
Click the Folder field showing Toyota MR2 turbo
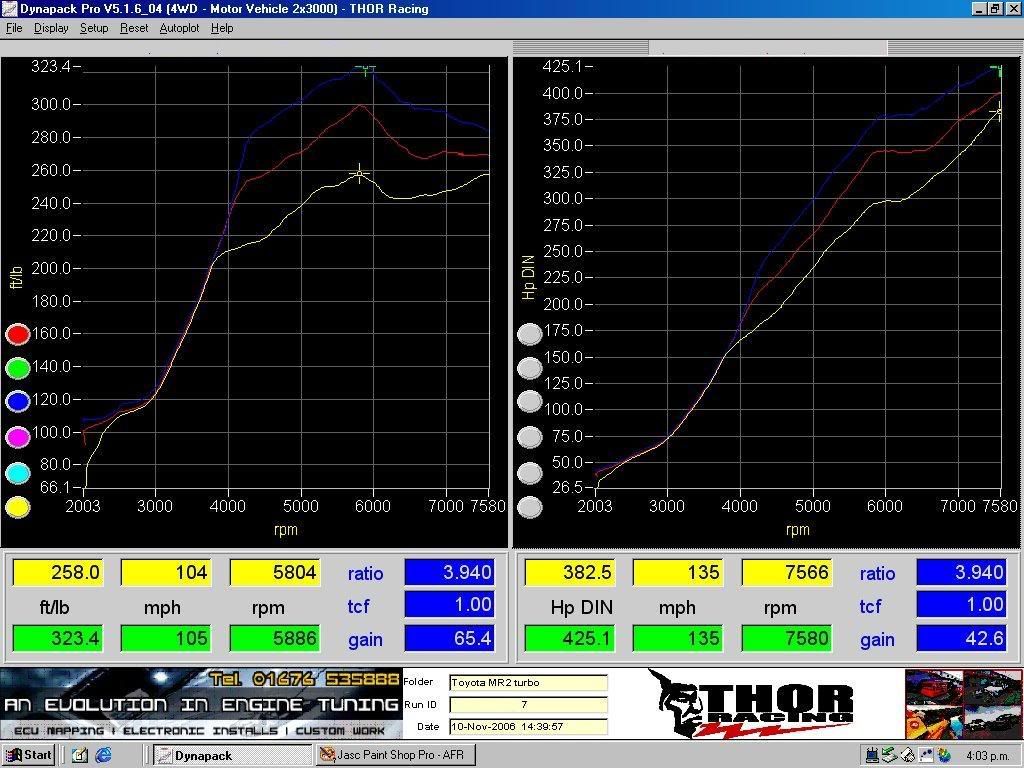click(528, 683)
